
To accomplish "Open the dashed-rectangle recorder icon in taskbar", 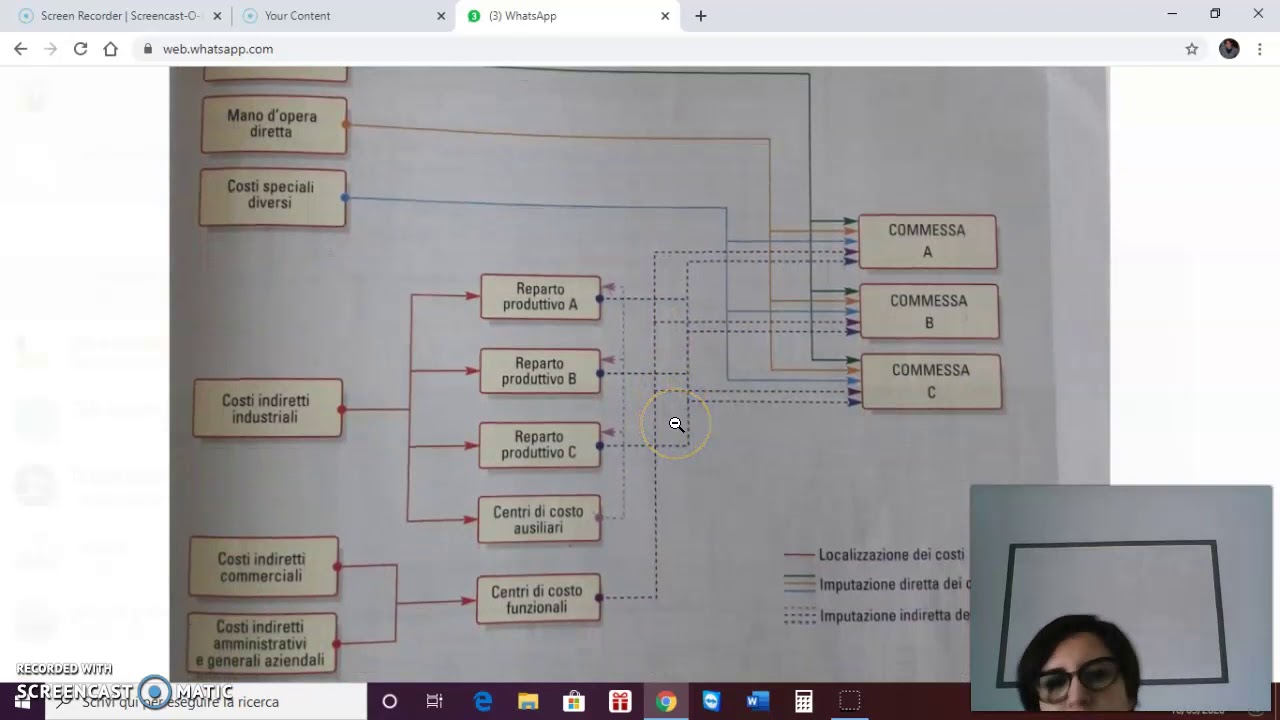I will coord(849,702).
